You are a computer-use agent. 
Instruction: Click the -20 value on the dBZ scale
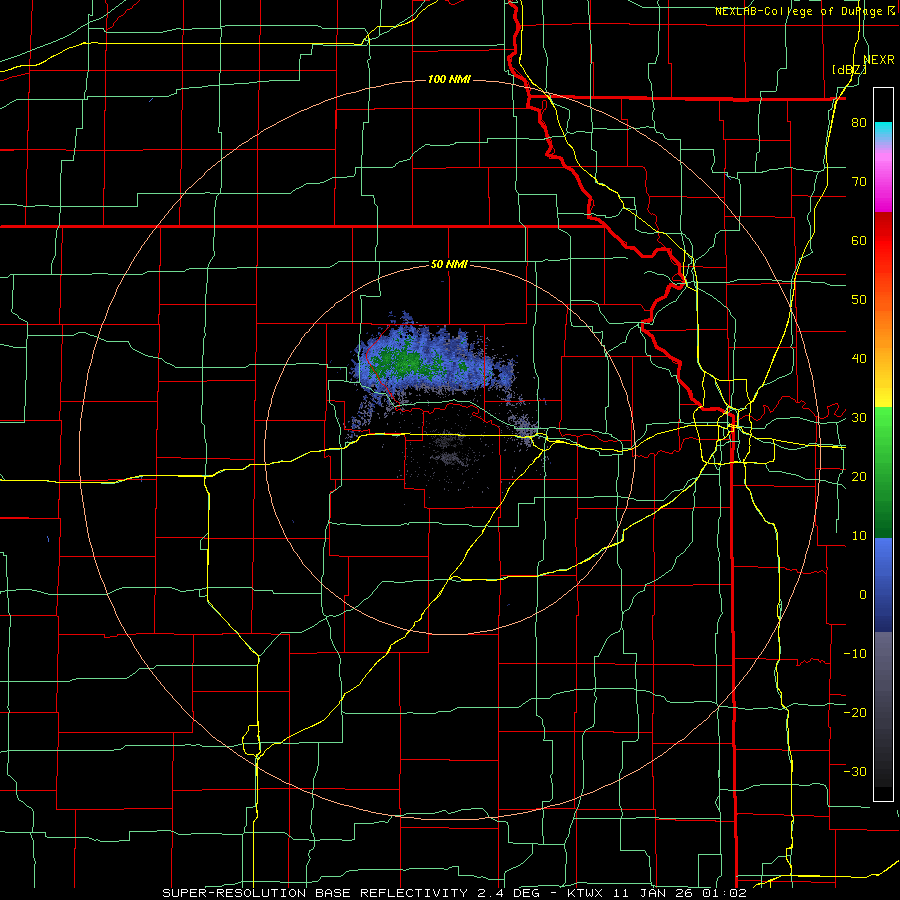pyautogui.click(x=855, y=712)
